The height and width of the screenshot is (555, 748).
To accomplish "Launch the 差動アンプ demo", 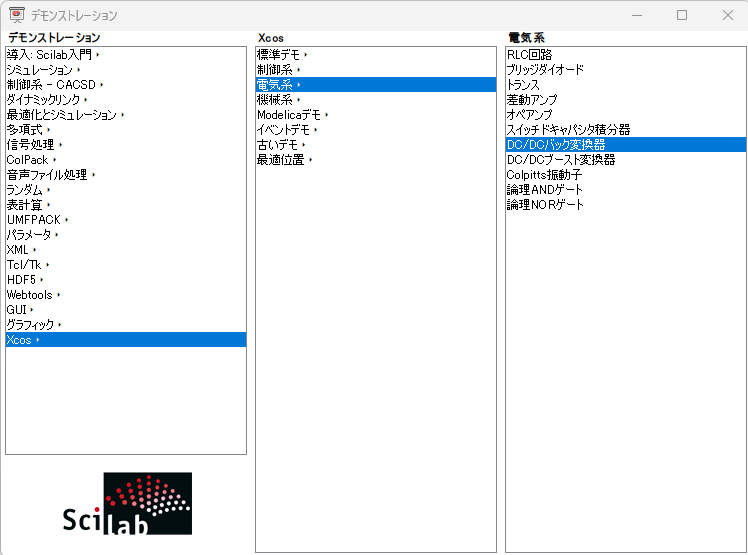I will pos(626,99).
